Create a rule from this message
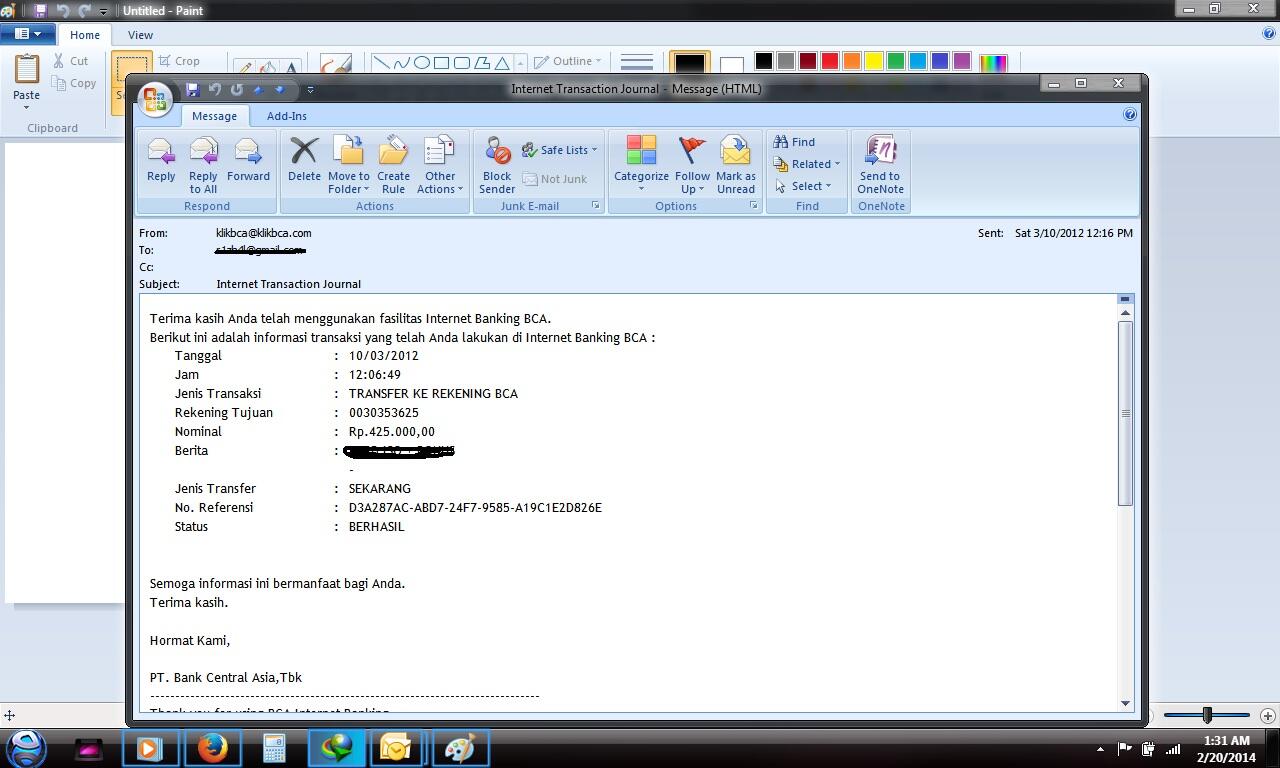 coord(393,164)
